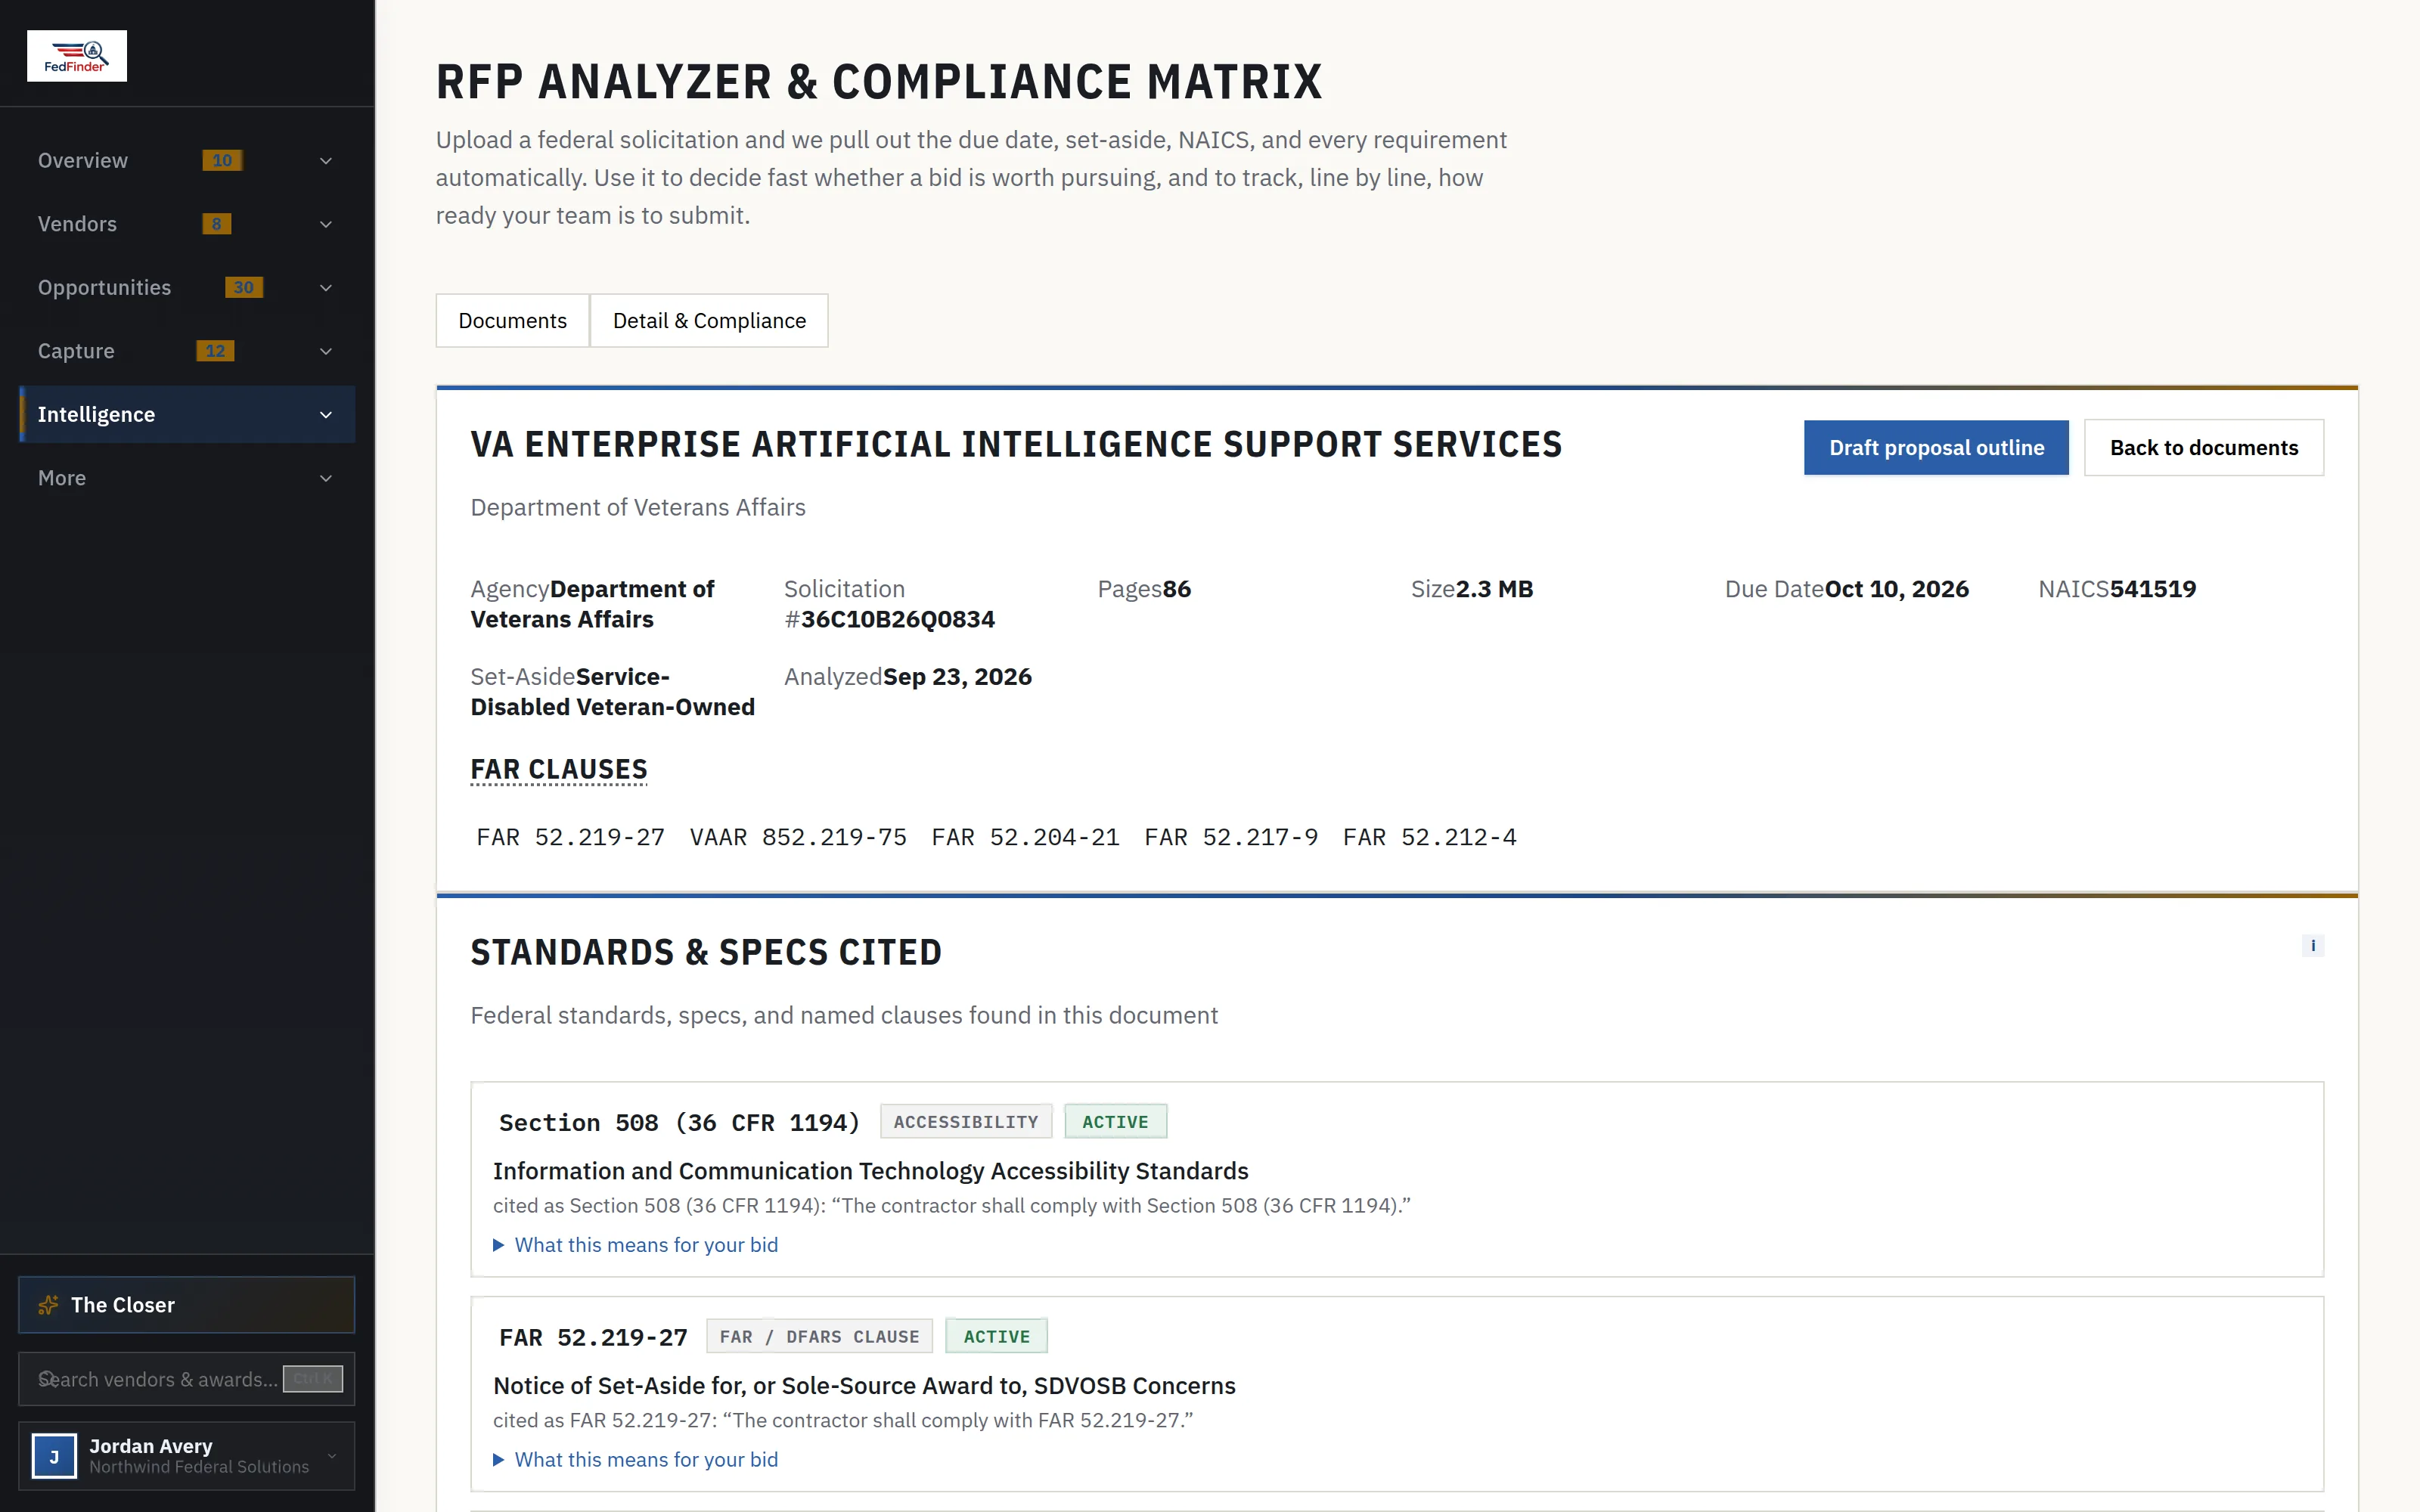
Task: Click the Ctrl K shortcut hint
Action: pos(313,1379)
